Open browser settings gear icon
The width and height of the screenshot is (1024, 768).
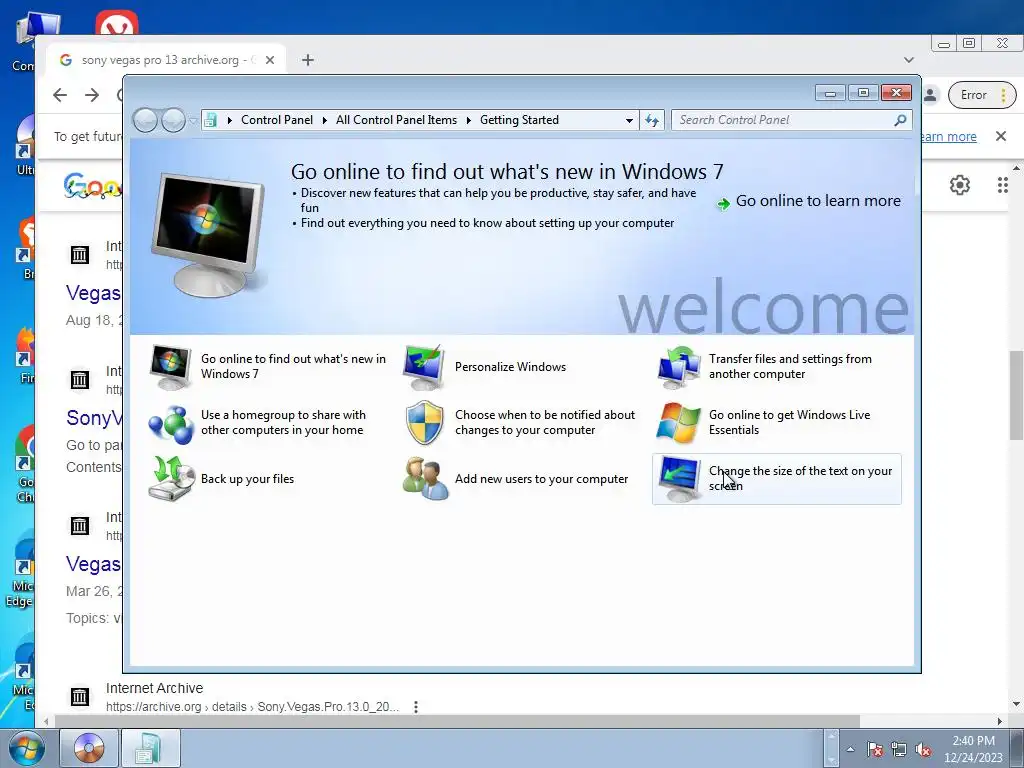(x=959, y=185)
